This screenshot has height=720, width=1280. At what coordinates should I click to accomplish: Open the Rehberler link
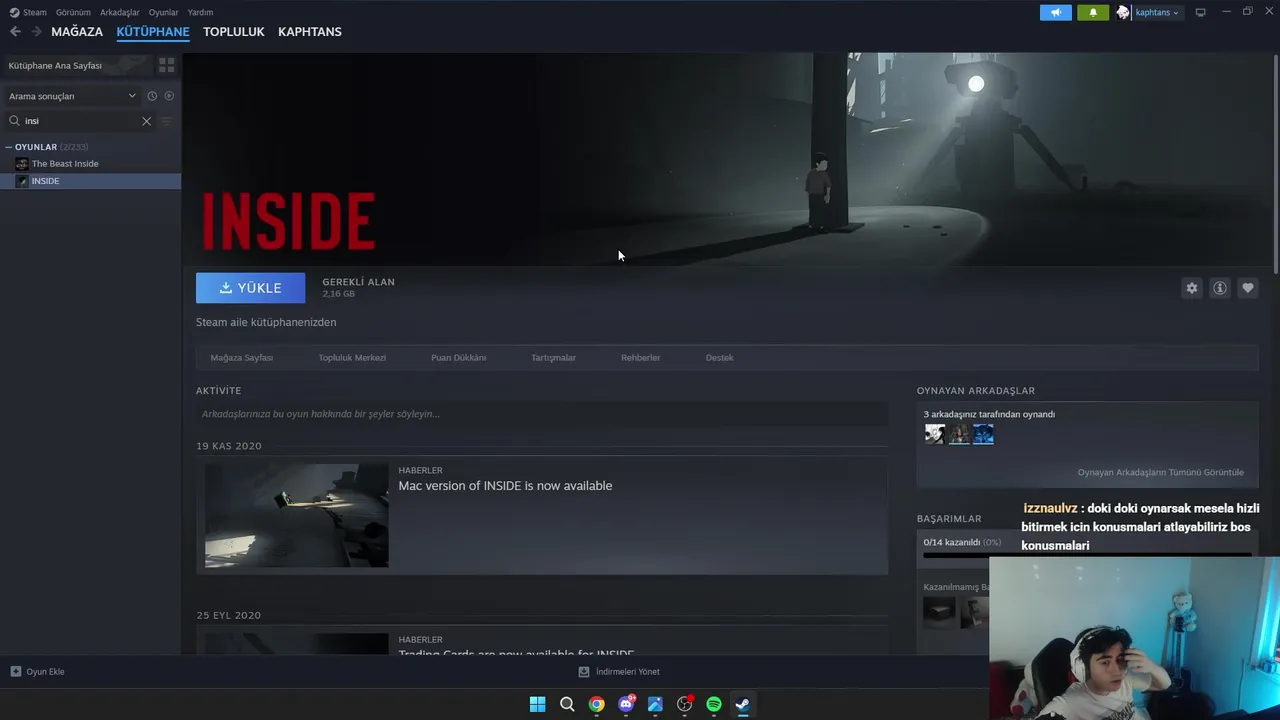(640, 358)
